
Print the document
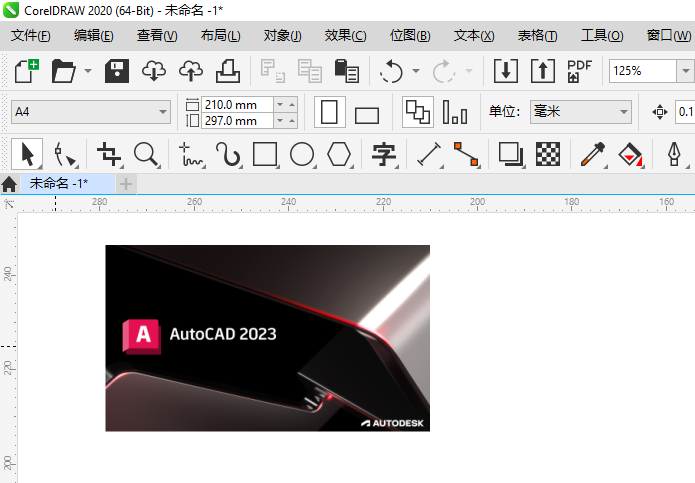(228, 71)
